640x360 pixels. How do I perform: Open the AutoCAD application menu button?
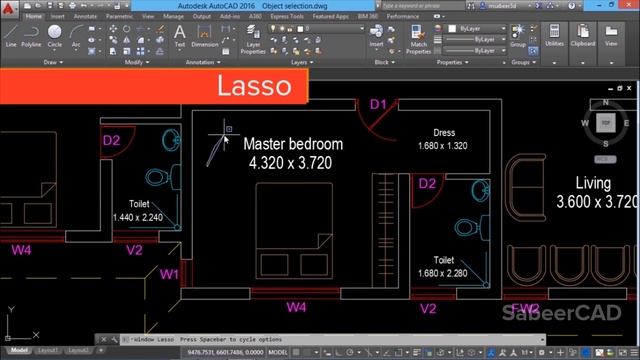point(9,8)
